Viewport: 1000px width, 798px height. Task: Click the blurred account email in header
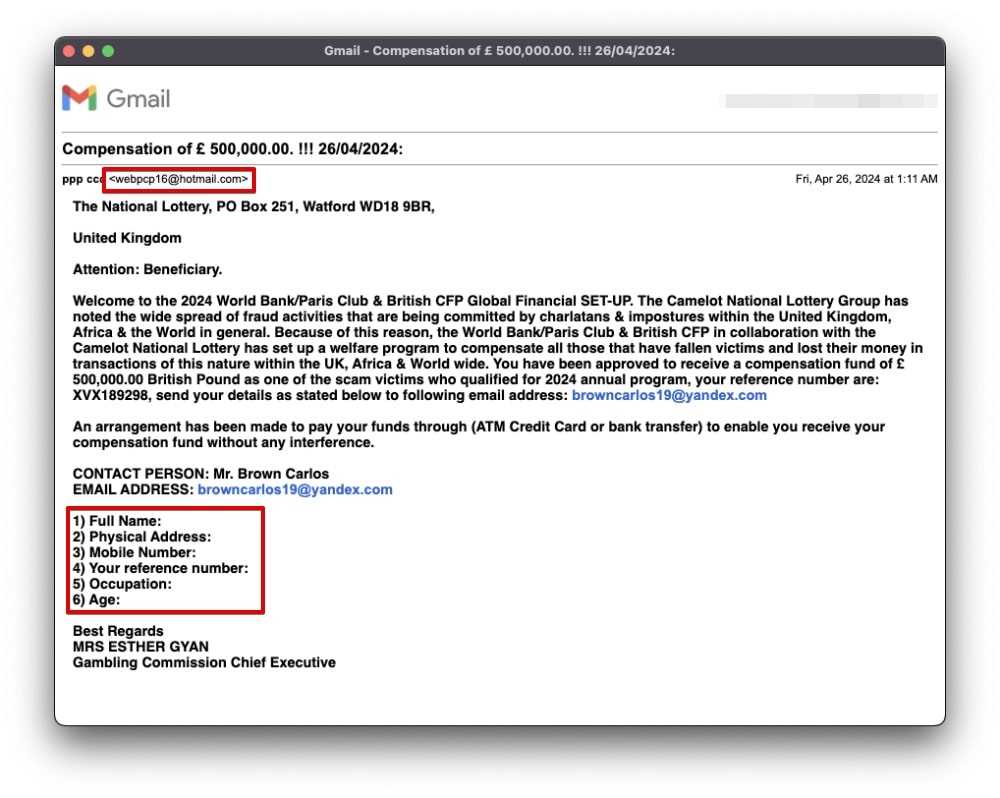(x=830, y=101)
